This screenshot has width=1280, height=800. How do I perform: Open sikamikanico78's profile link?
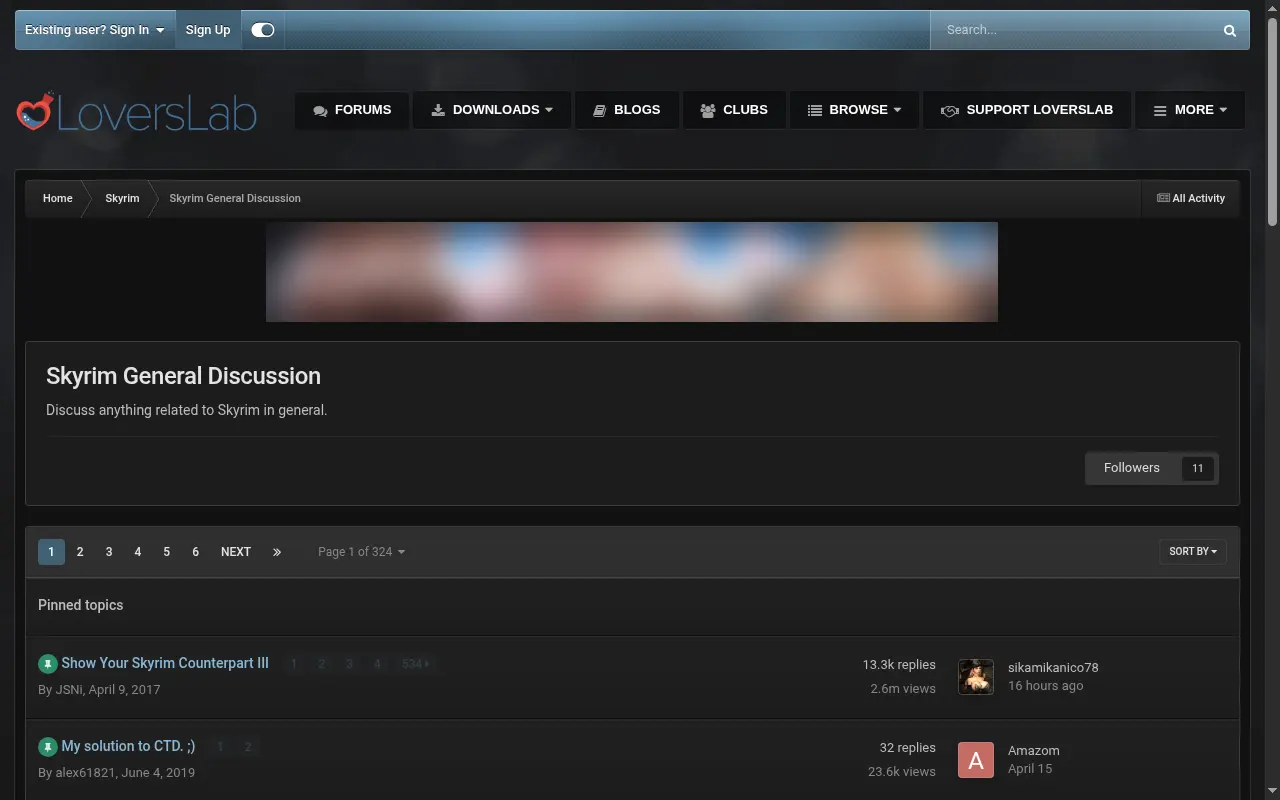[x=1053, y=667]
